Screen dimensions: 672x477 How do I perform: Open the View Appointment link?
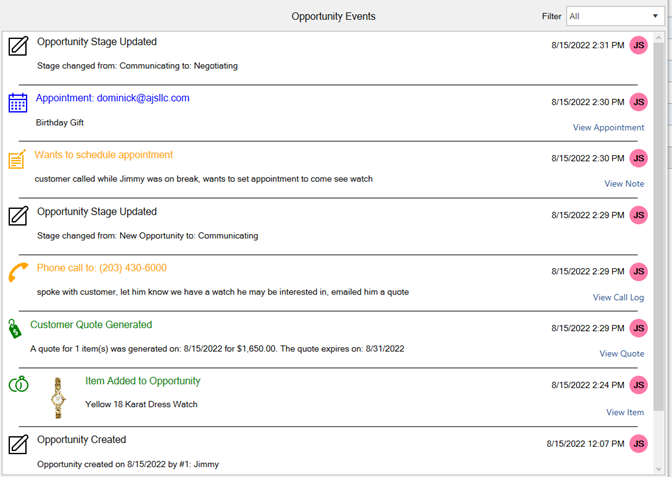[608, 127]
